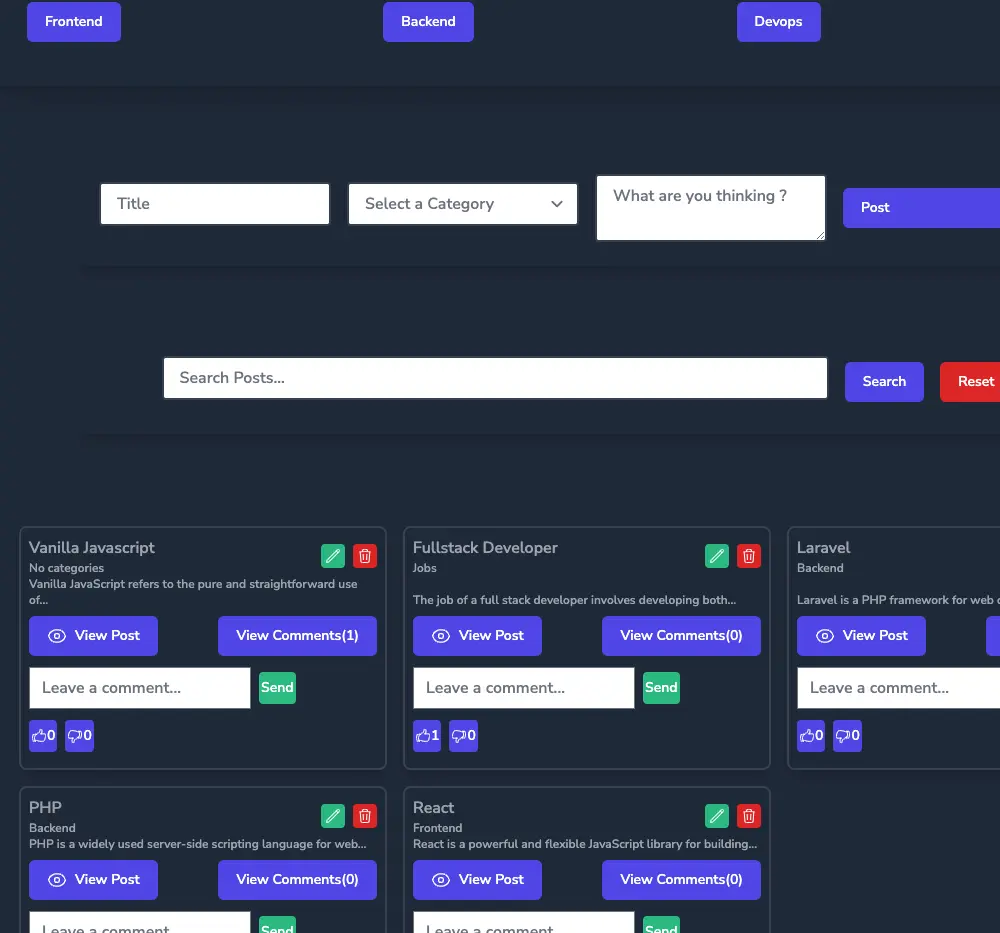1000x933 pixels.
Task: Like the Laravel post
Action: click(811, 736)
